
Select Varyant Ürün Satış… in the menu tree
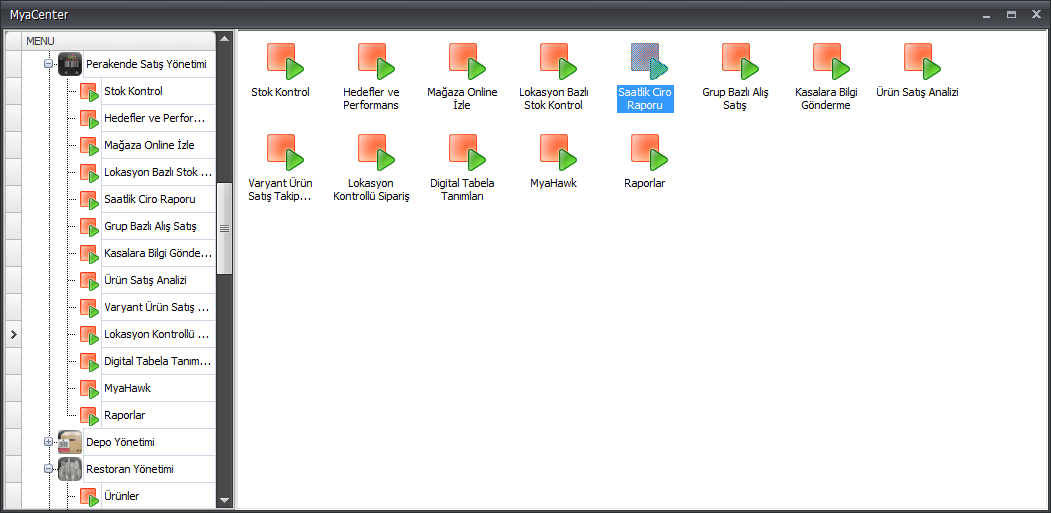[x=157, y=307]
